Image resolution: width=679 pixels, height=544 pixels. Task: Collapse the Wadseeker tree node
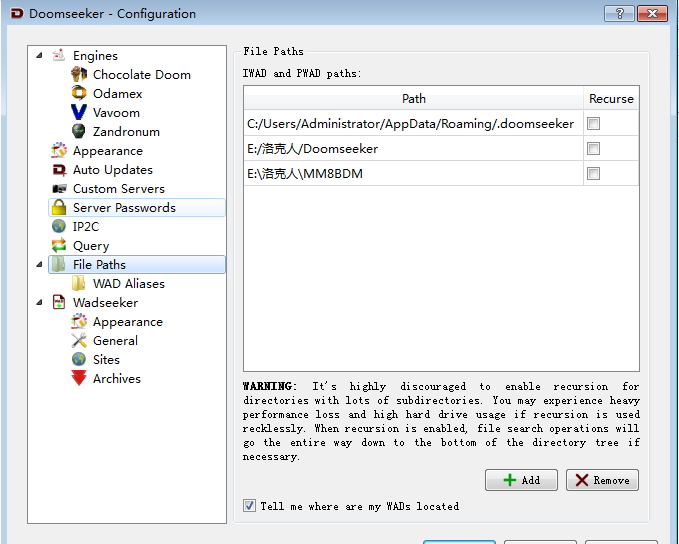tap(39, 302)
